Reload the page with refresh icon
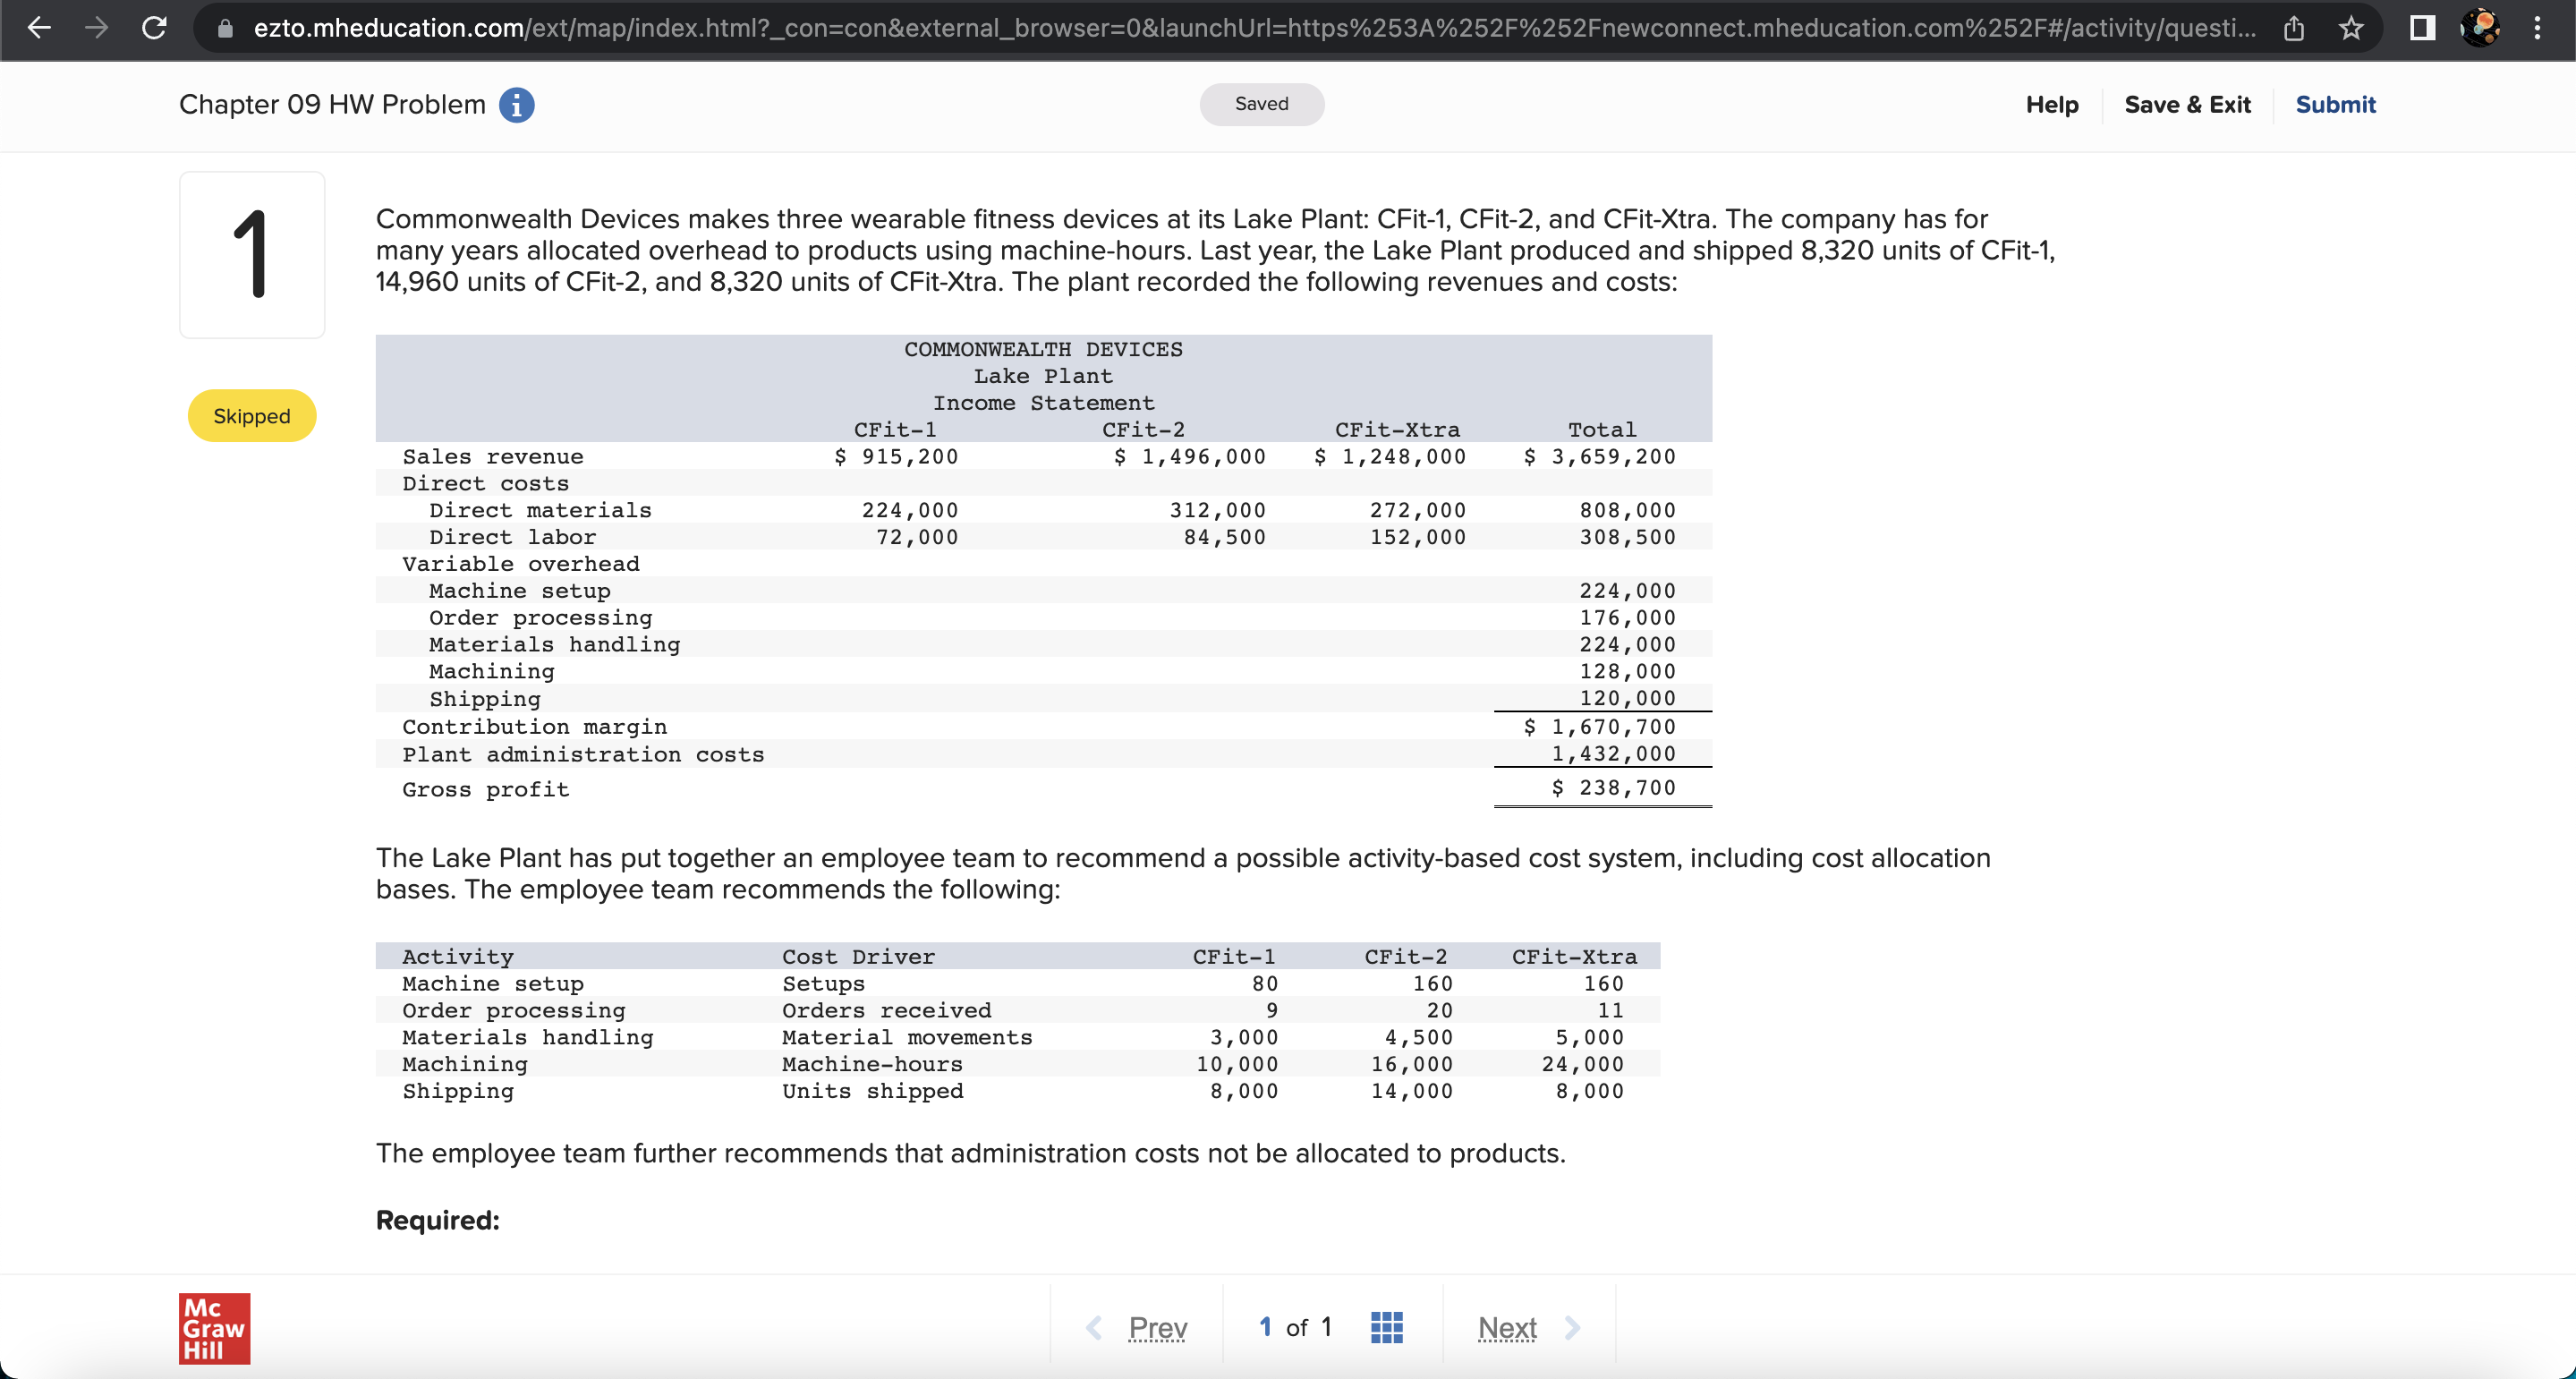 tap(154, 28)
